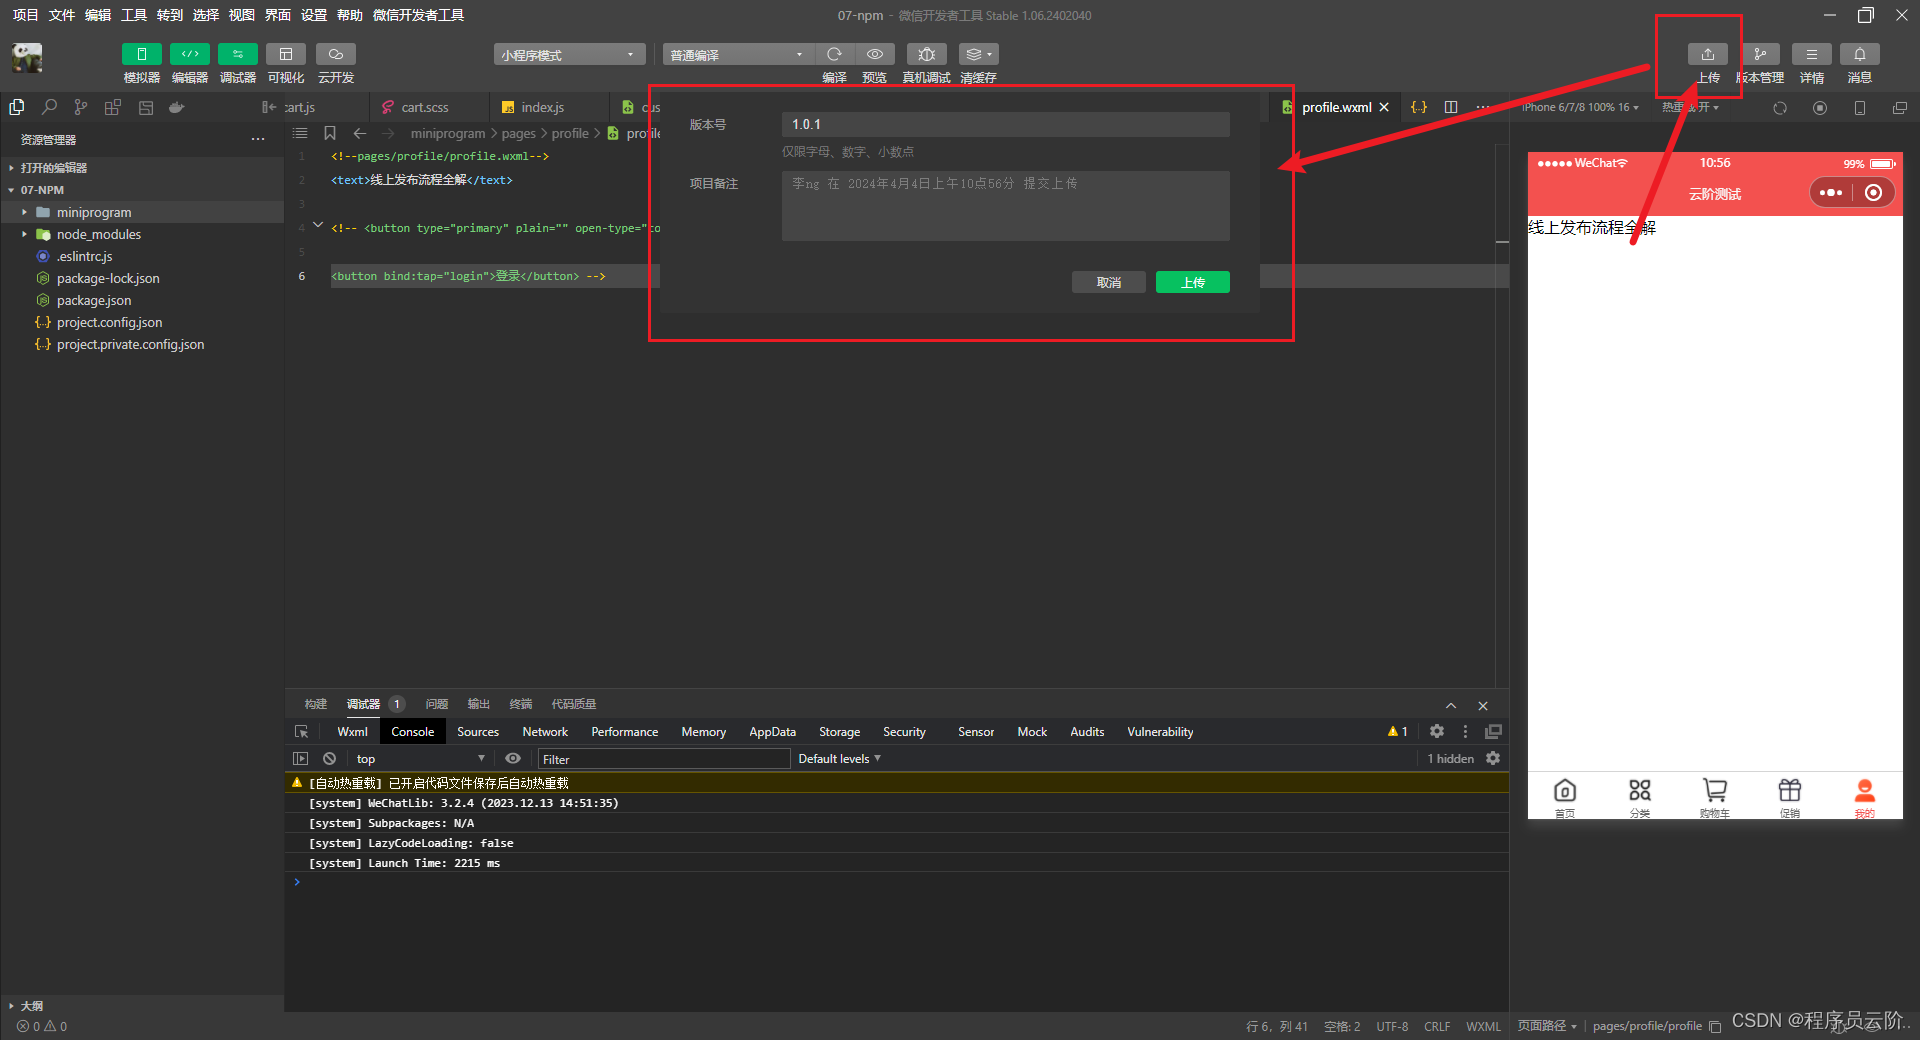Open the 小程序模式 mode dropdown
Image resolution: width=1920 pixels, height=1040 pixels.
click(569, 55)
